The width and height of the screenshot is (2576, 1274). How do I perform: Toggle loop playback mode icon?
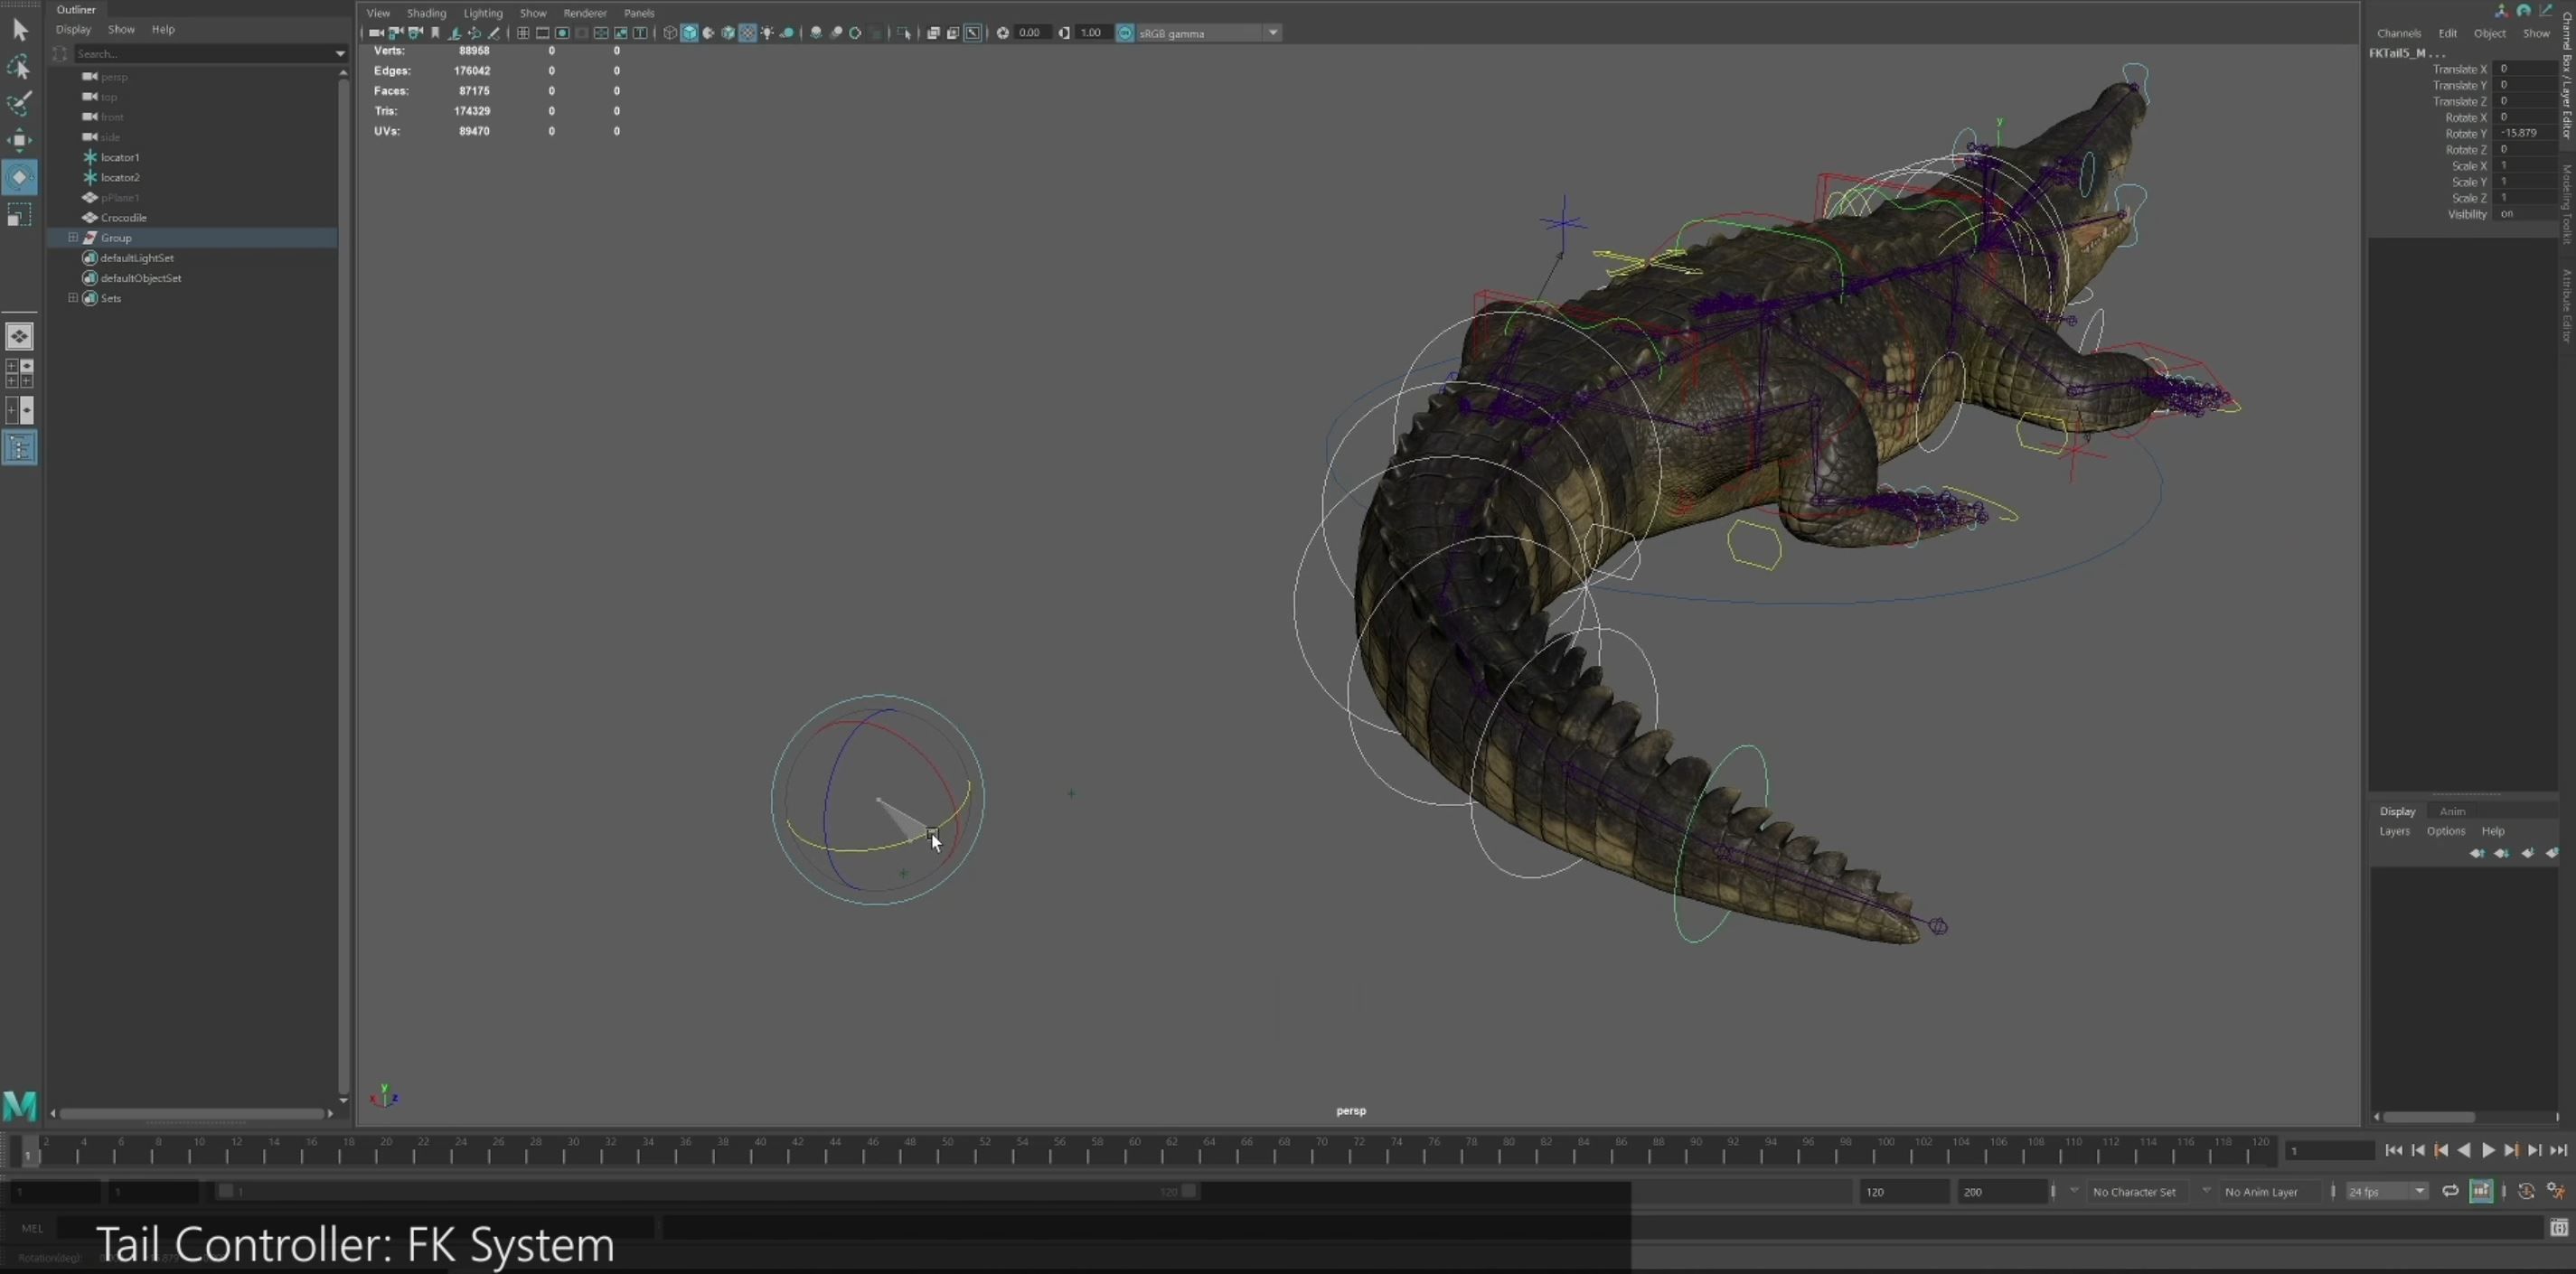[x=2450, y=1191]
